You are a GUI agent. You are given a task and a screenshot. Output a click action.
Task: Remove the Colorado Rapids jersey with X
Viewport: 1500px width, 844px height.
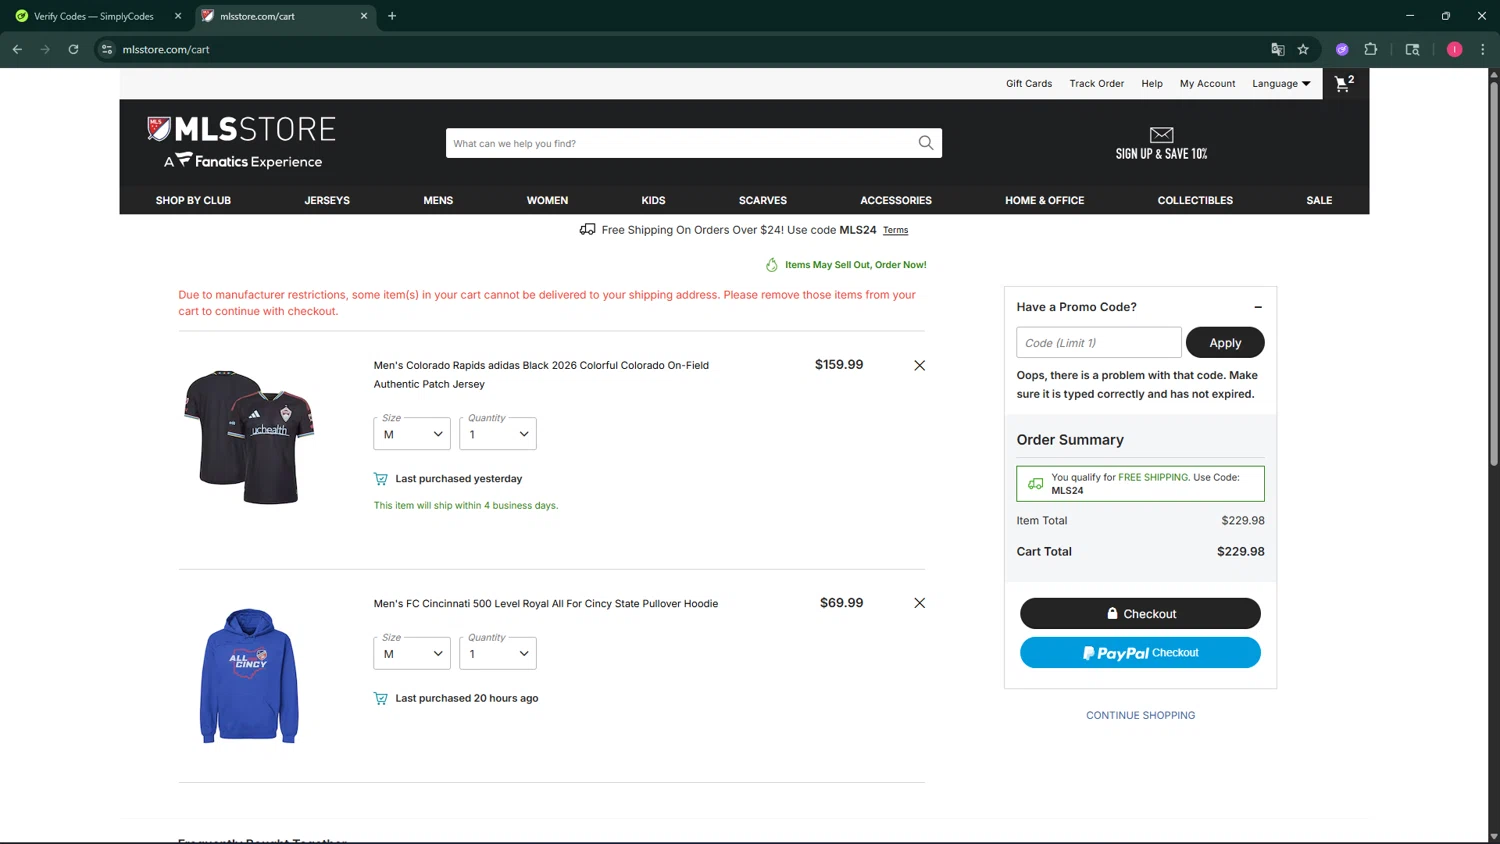(919, 365)
